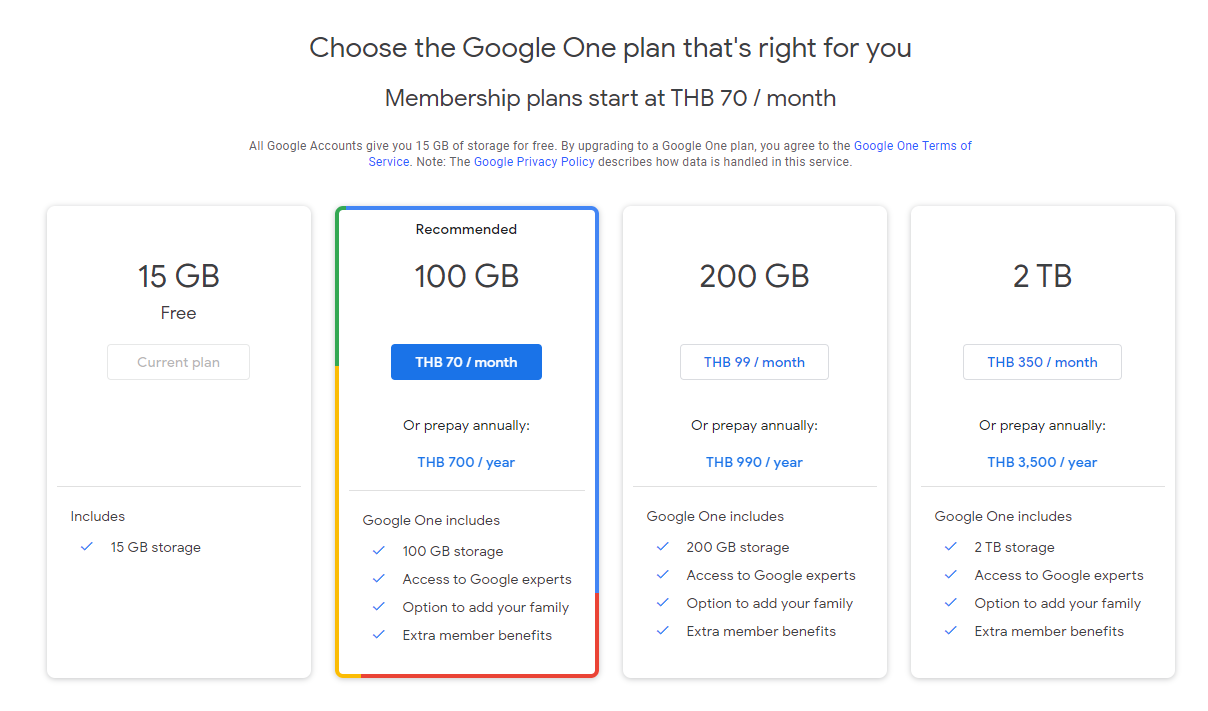The width and height of the screenshot is (1208, 711).
Task: Choose THB 3,500 / year annual price
Action: point(1042,462)
